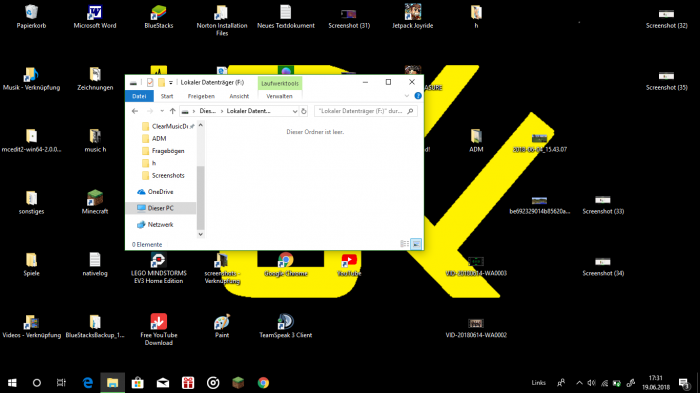Screen dimensions: 700x393
Task: Select the Google Chrome desktop shortcut
Action: coord(286,264)
